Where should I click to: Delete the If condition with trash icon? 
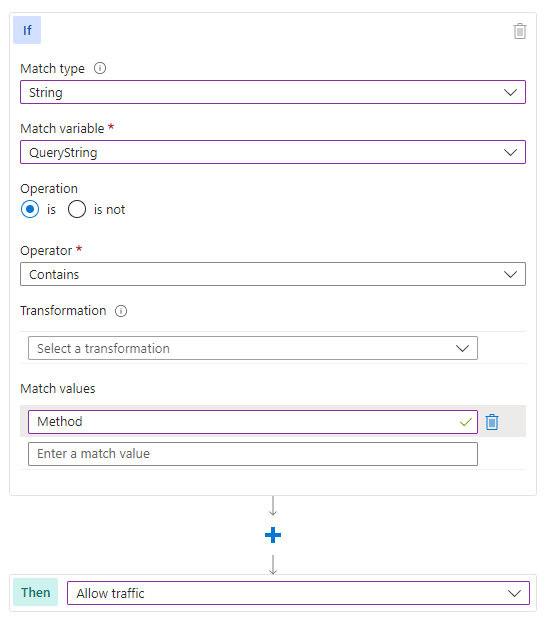pyautogui.click(x=520, y=31)
